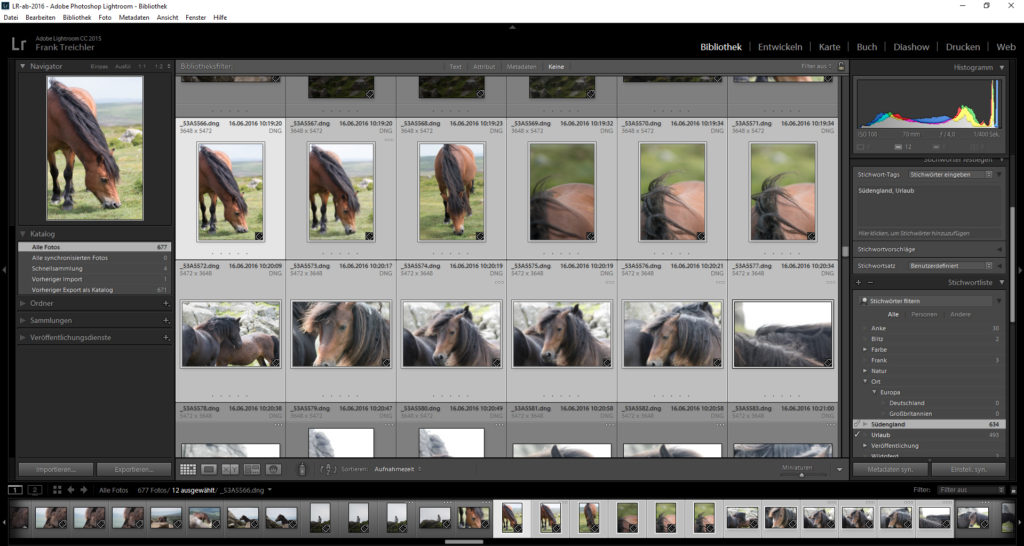
Task: Open the people face view icon
Action: click(273, 469)
